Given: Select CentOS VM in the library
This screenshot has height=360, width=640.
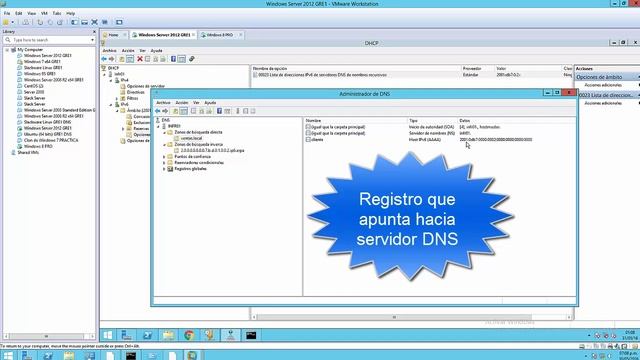Looking at the screenshot, I should [x=33, y=86].
